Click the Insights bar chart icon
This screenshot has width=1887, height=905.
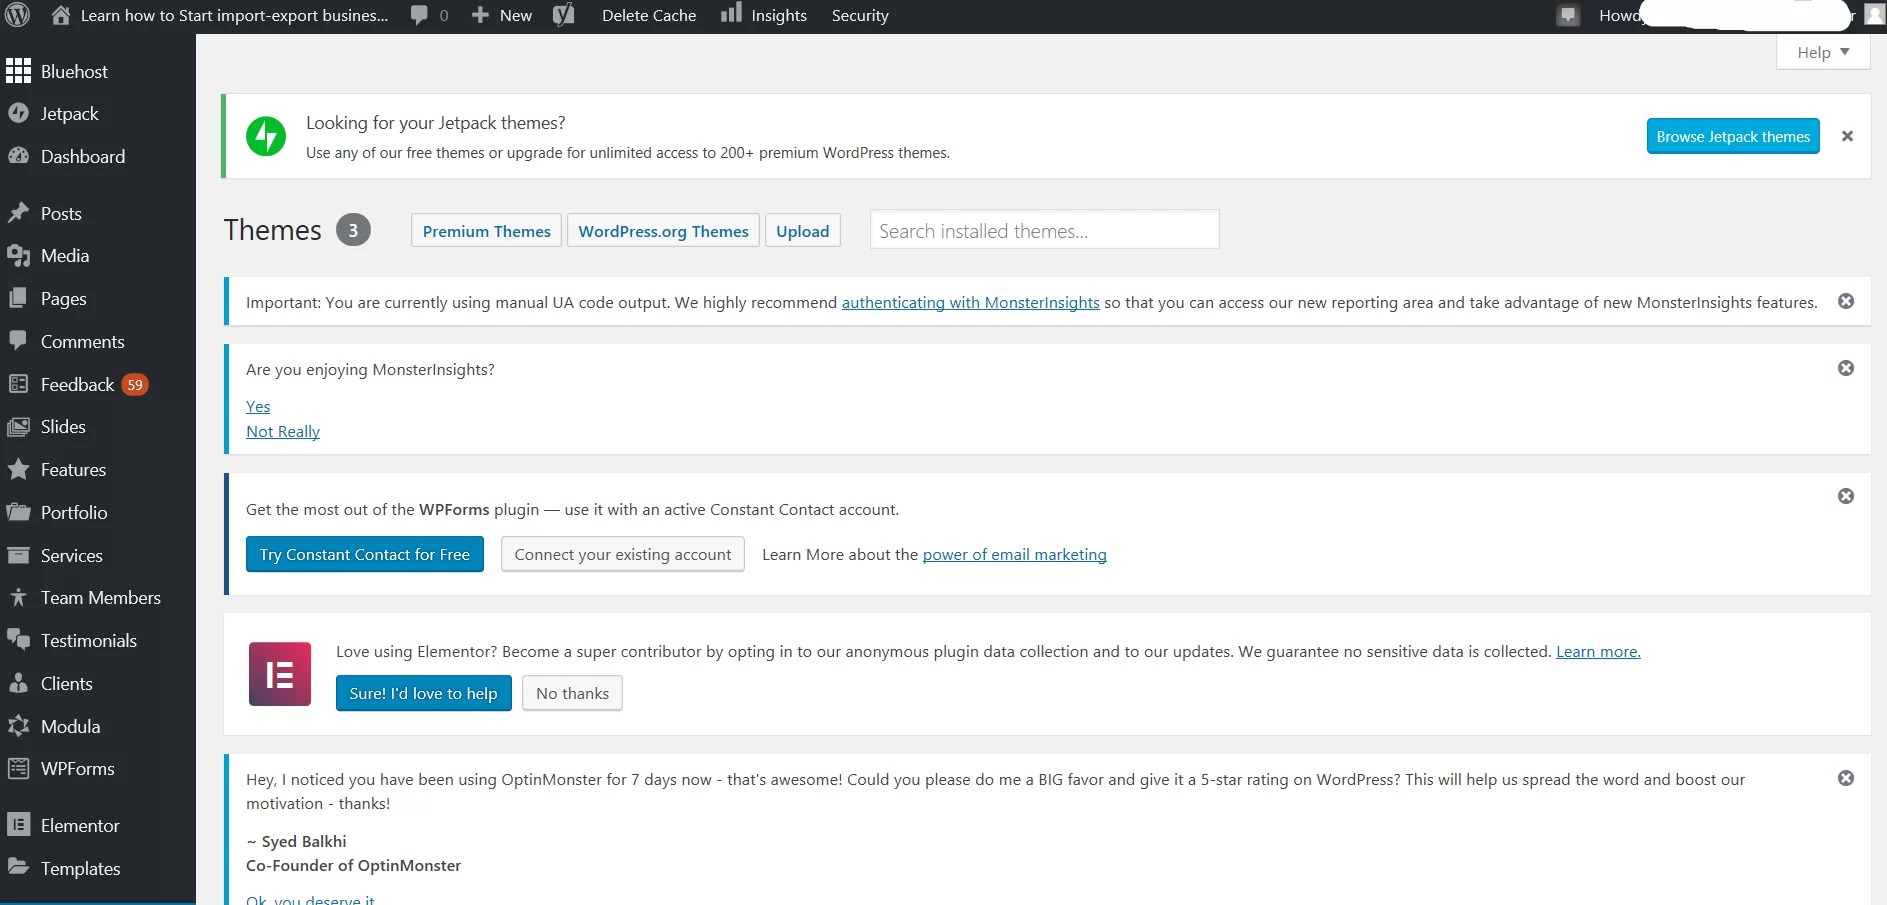click(x=731, y=13)
